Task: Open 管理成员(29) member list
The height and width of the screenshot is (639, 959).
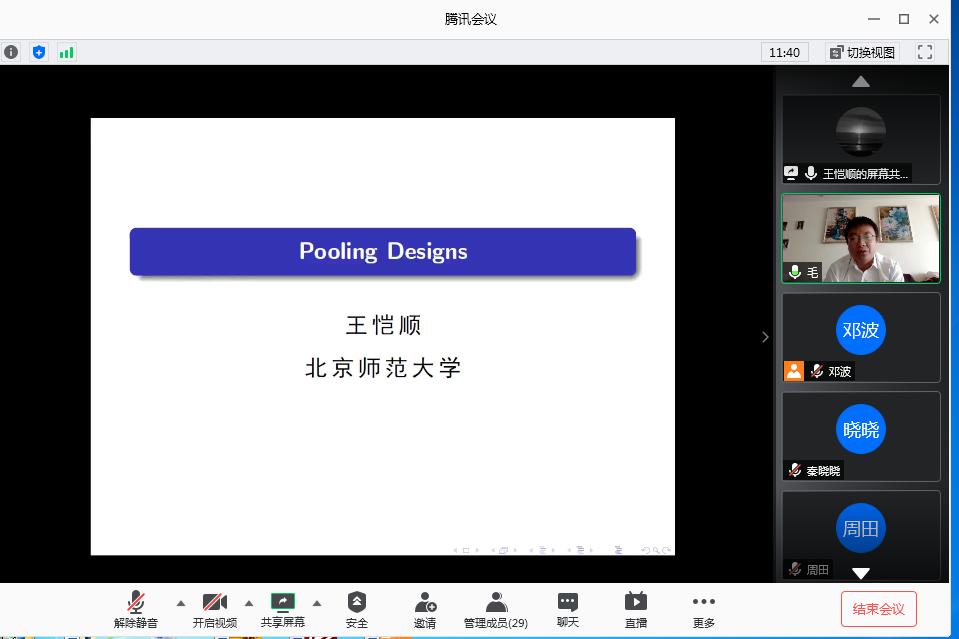Action: coord(496,609)
